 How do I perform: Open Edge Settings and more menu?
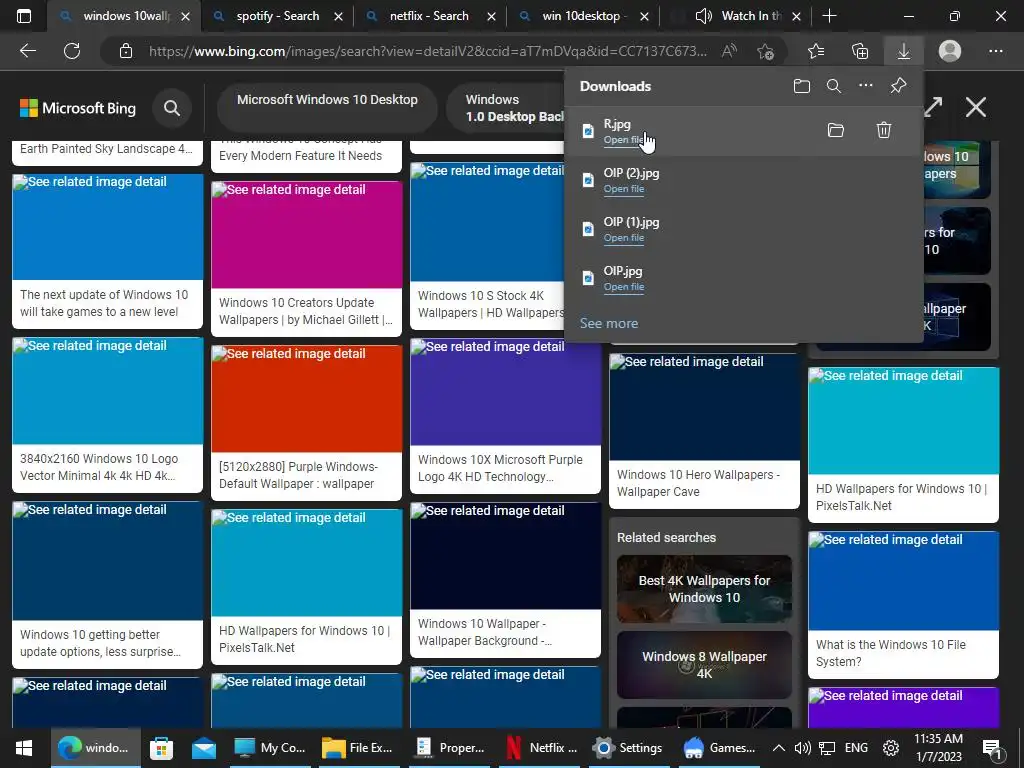(995, 51)
